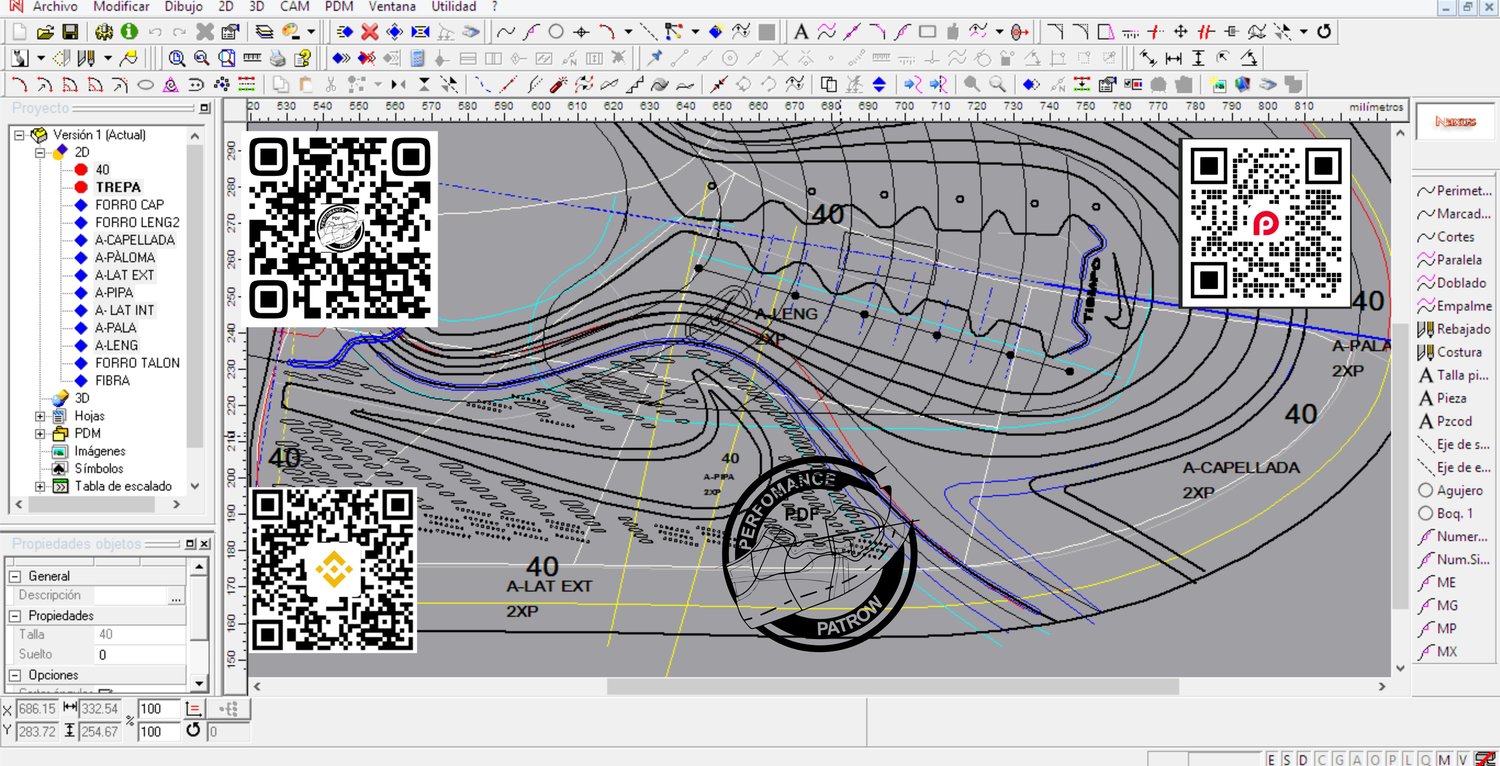Click the four-way move arrows icon
This screenshot has height=766, width=1500.
(x=1180, y=32)
